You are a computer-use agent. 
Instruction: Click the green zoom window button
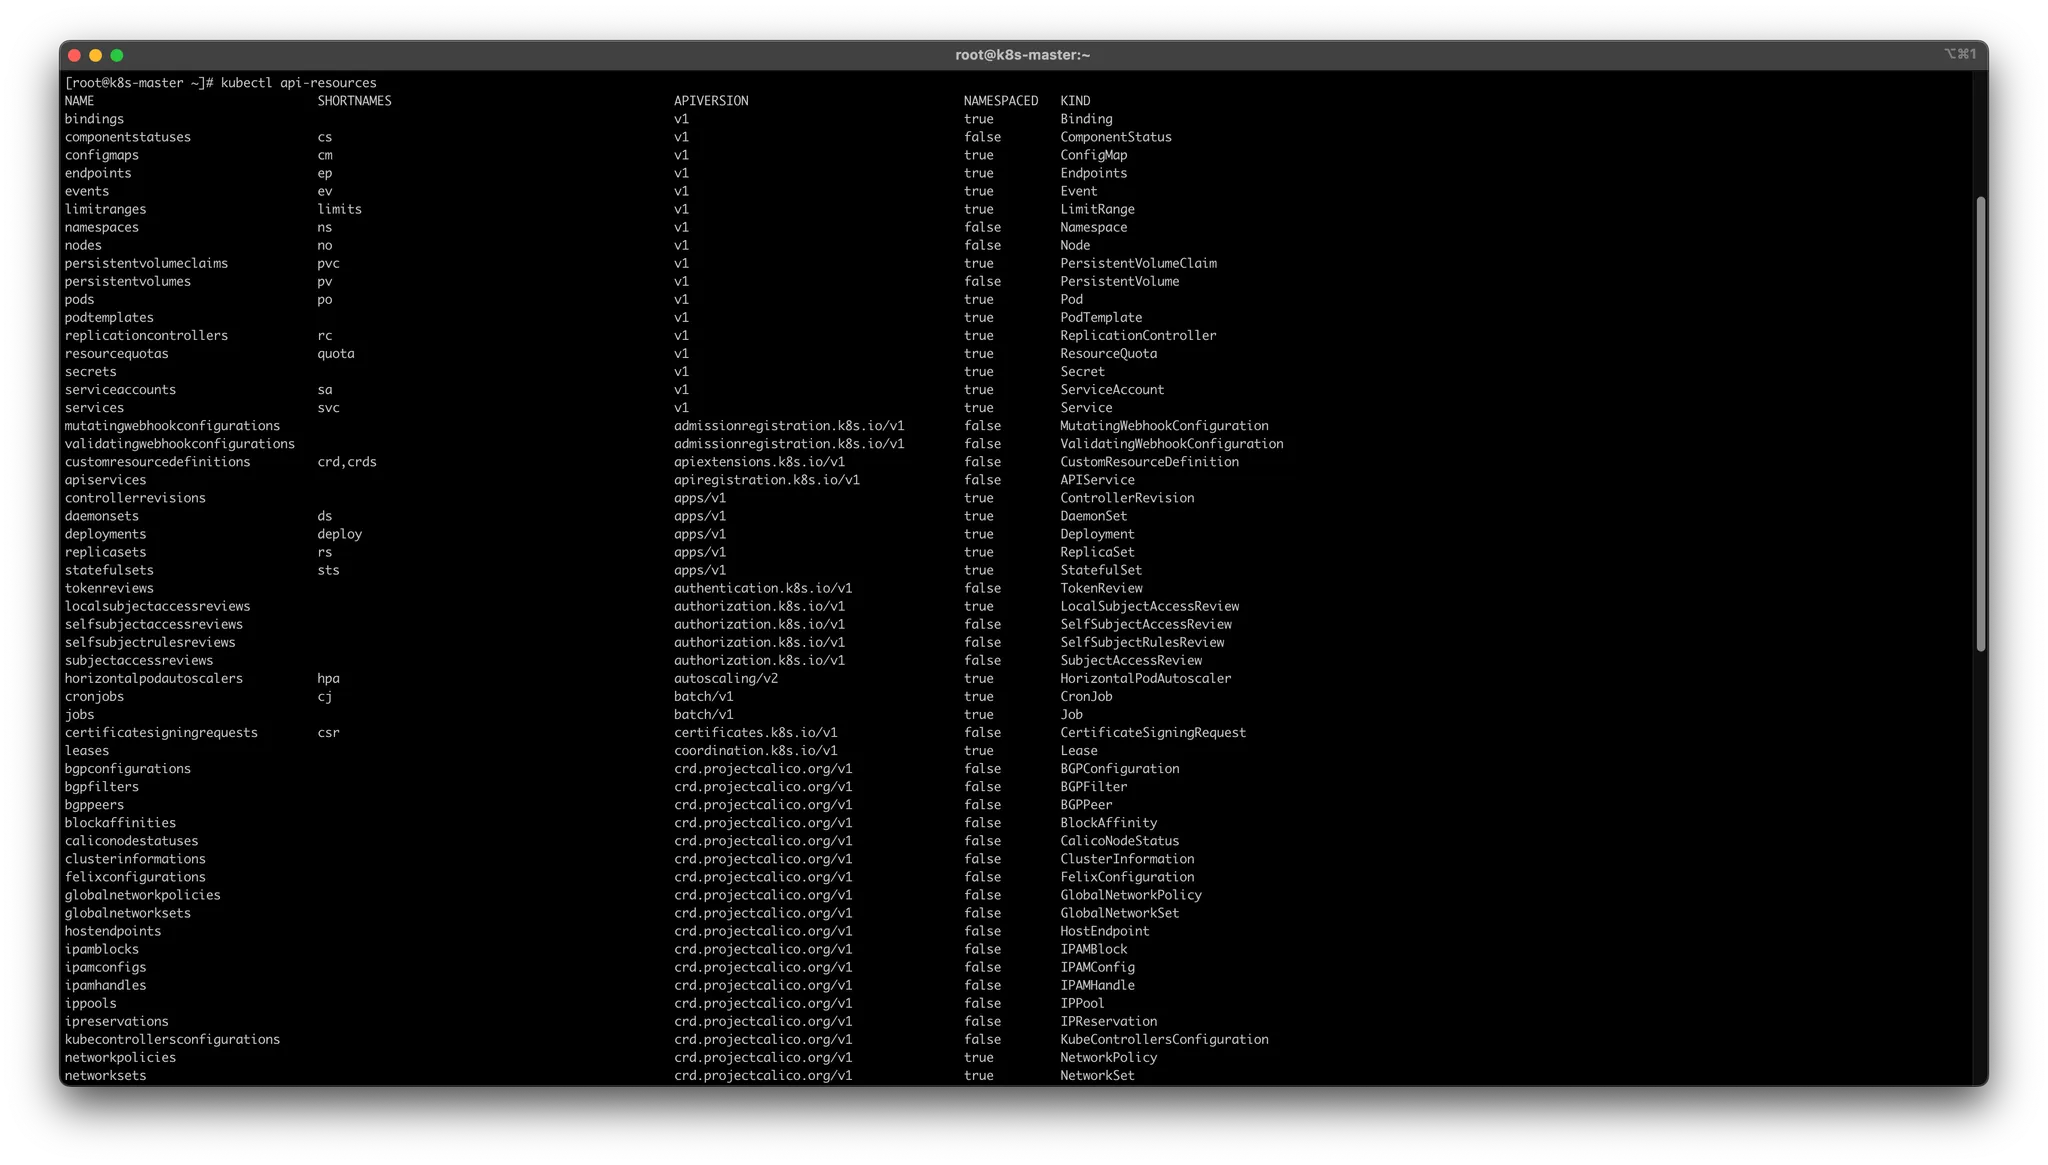117,55
